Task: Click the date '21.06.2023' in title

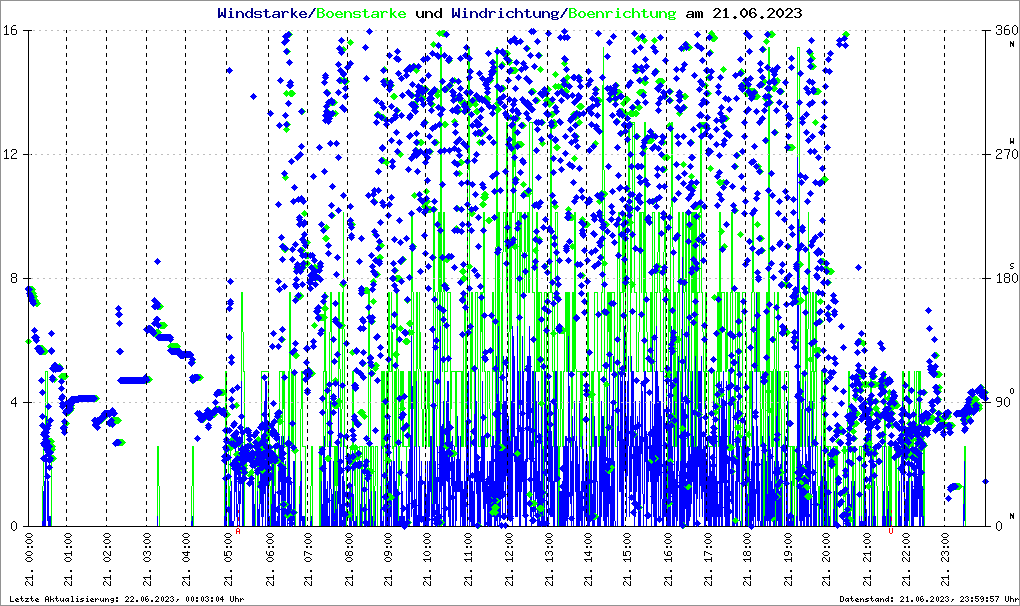Action: click(757, 13)
